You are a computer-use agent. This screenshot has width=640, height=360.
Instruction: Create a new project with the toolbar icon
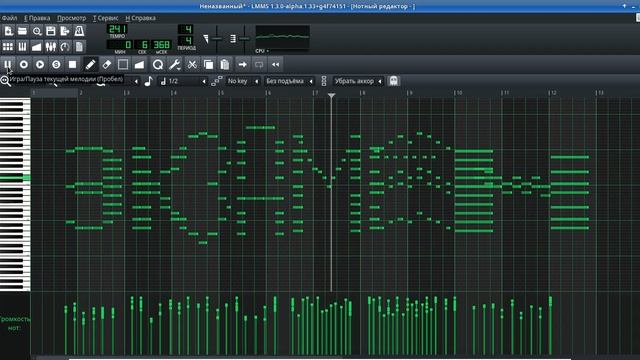8,31
